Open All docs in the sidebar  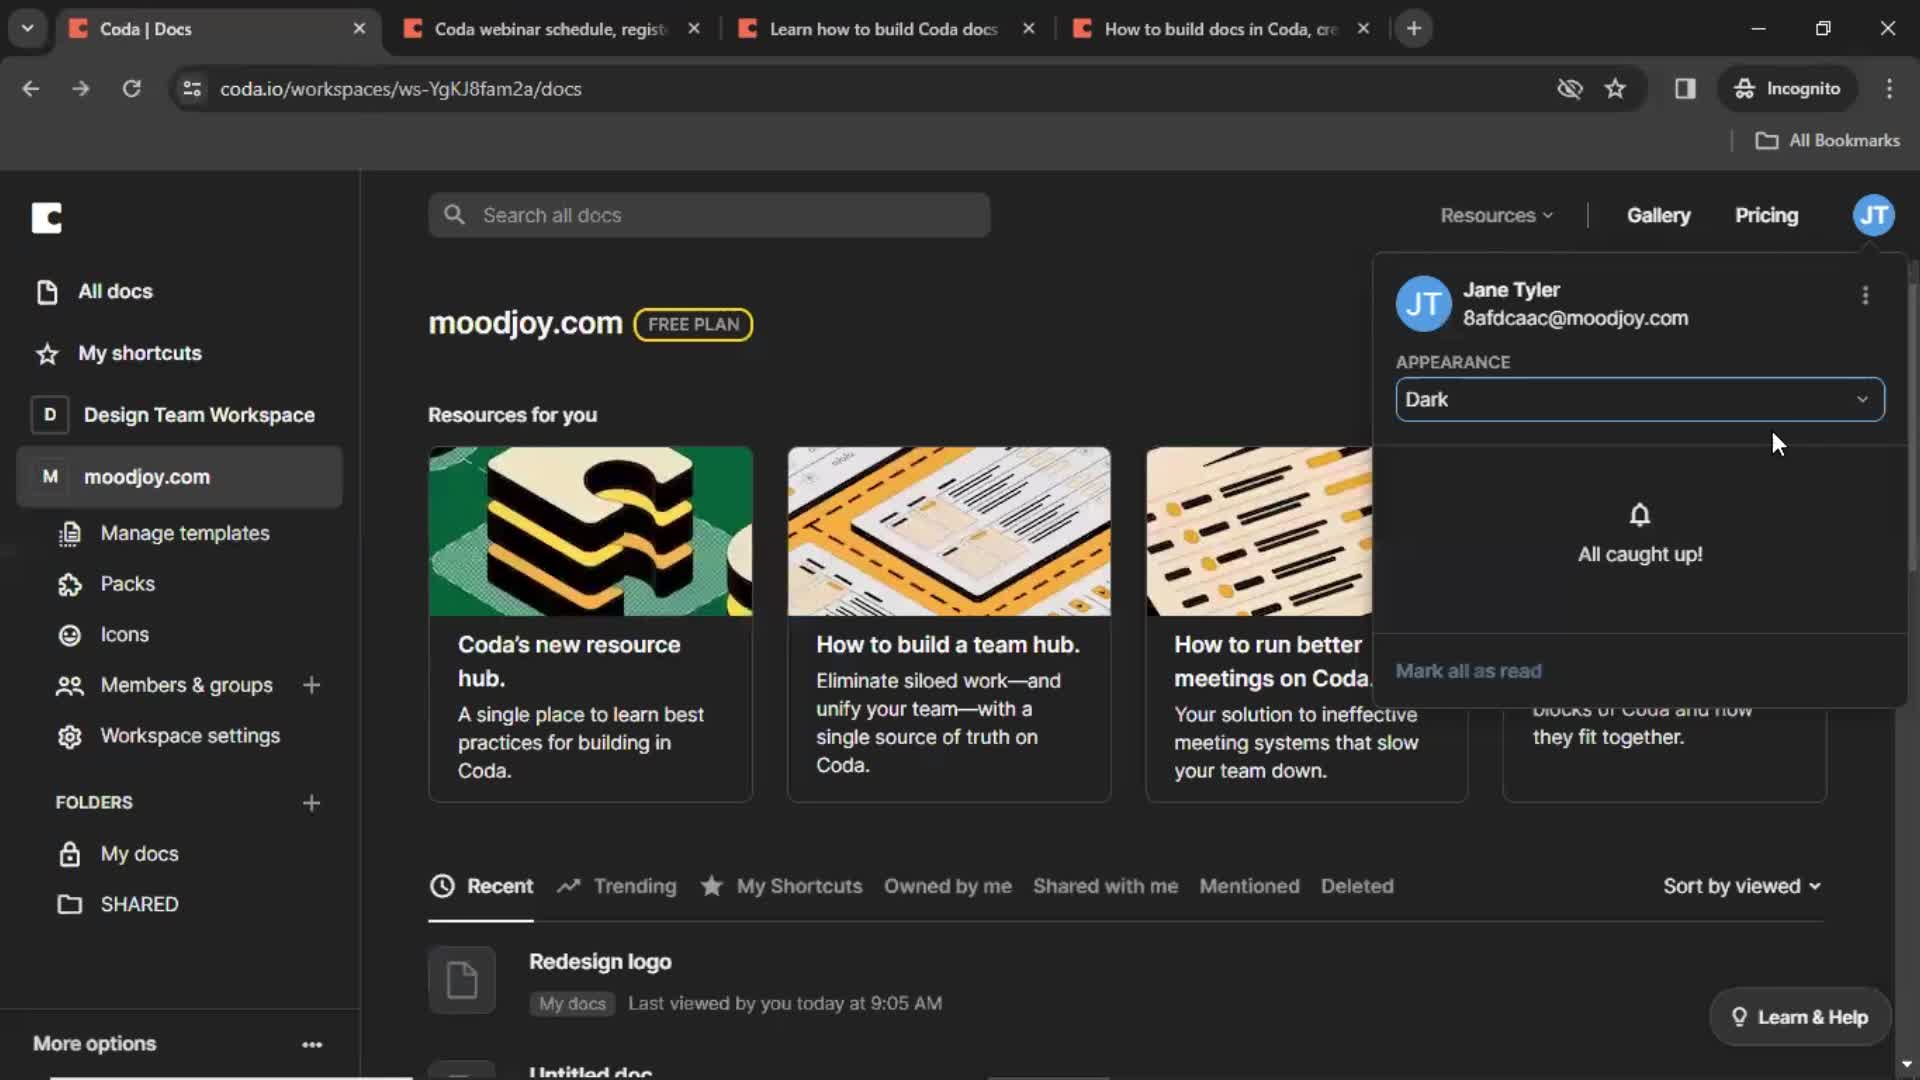115,291
